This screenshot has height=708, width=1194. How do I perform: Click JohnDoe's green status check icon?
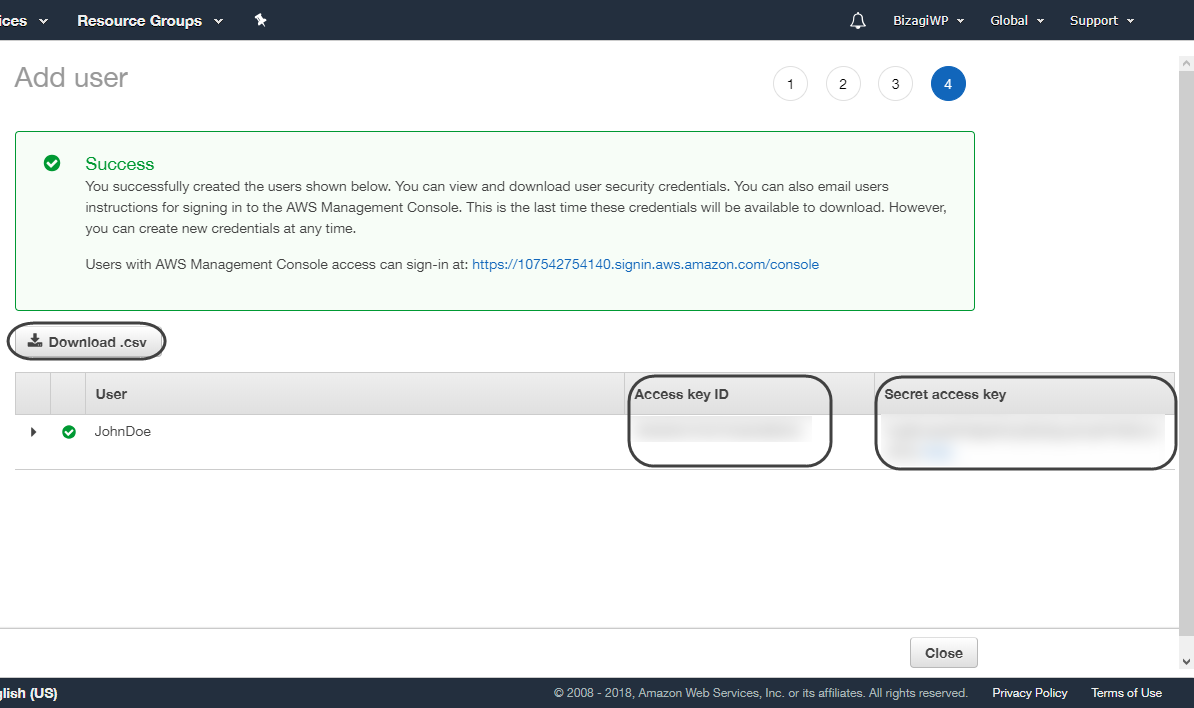[x=69, y=432]
